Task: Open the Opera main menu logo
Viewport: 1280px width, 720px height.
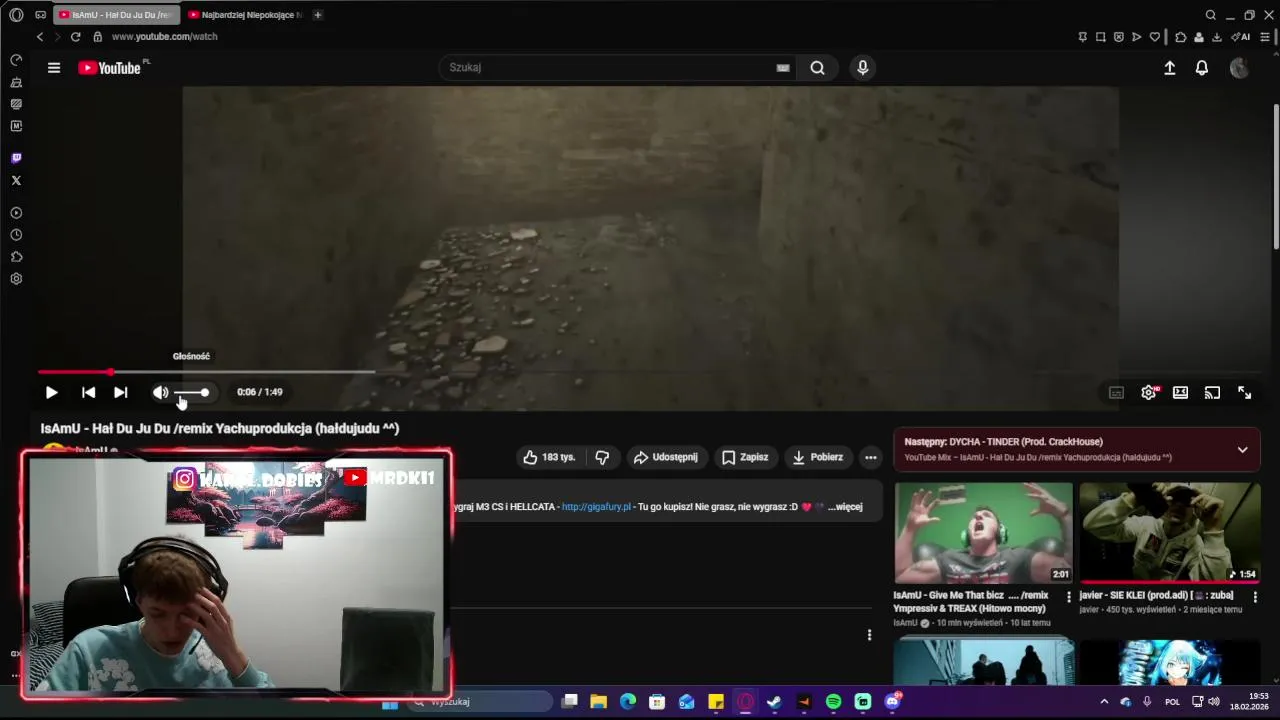Action: pyautogui.click(x=16, y=15)
